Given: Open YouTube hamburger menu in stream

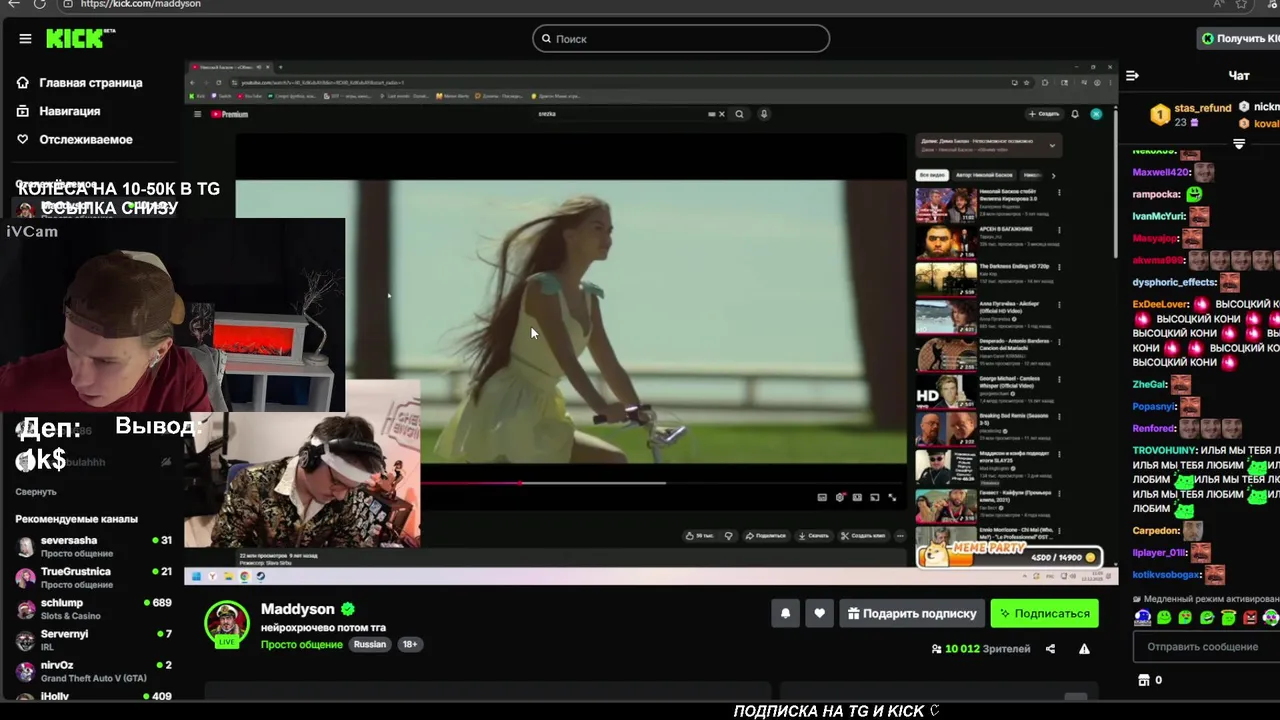Looking at the screenshot, I should [197, 114].
